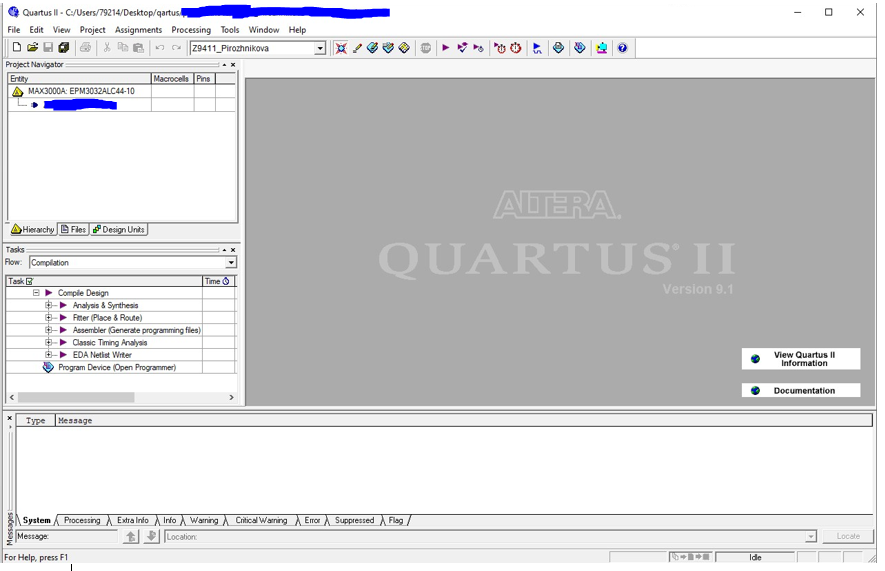
Task: Cut selection with the scissors icon
Action: (x=107, y=48)
